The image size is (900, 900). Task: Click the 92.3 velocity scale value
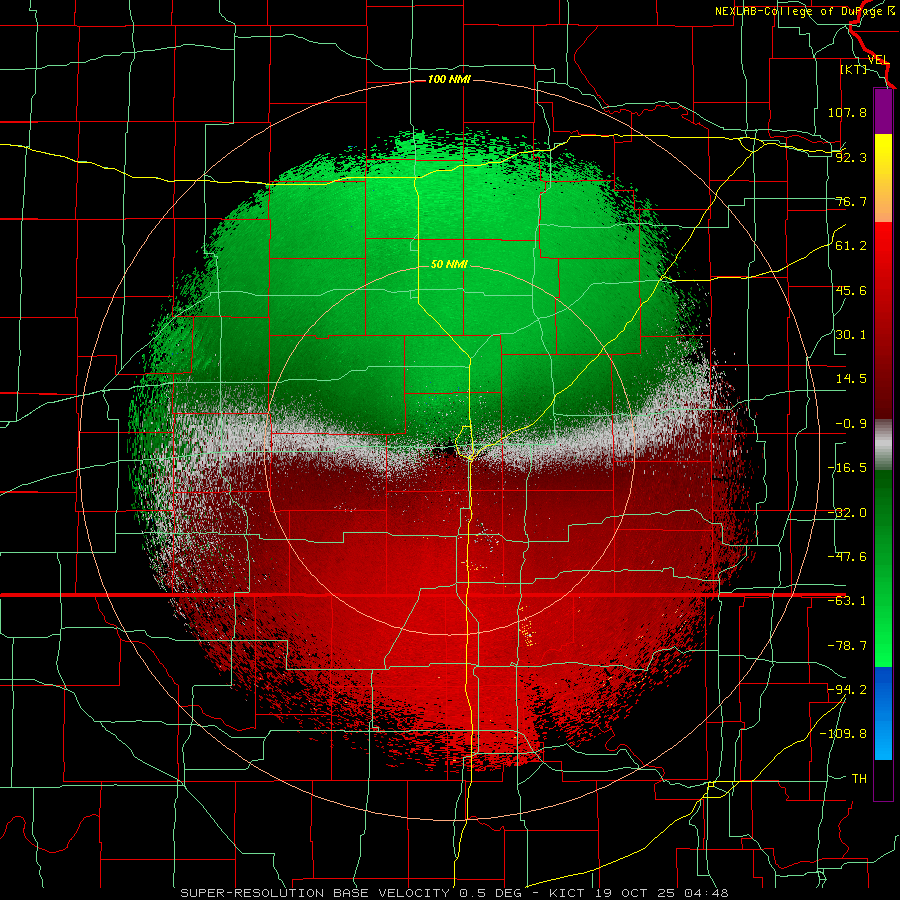[x=851, y=157]
